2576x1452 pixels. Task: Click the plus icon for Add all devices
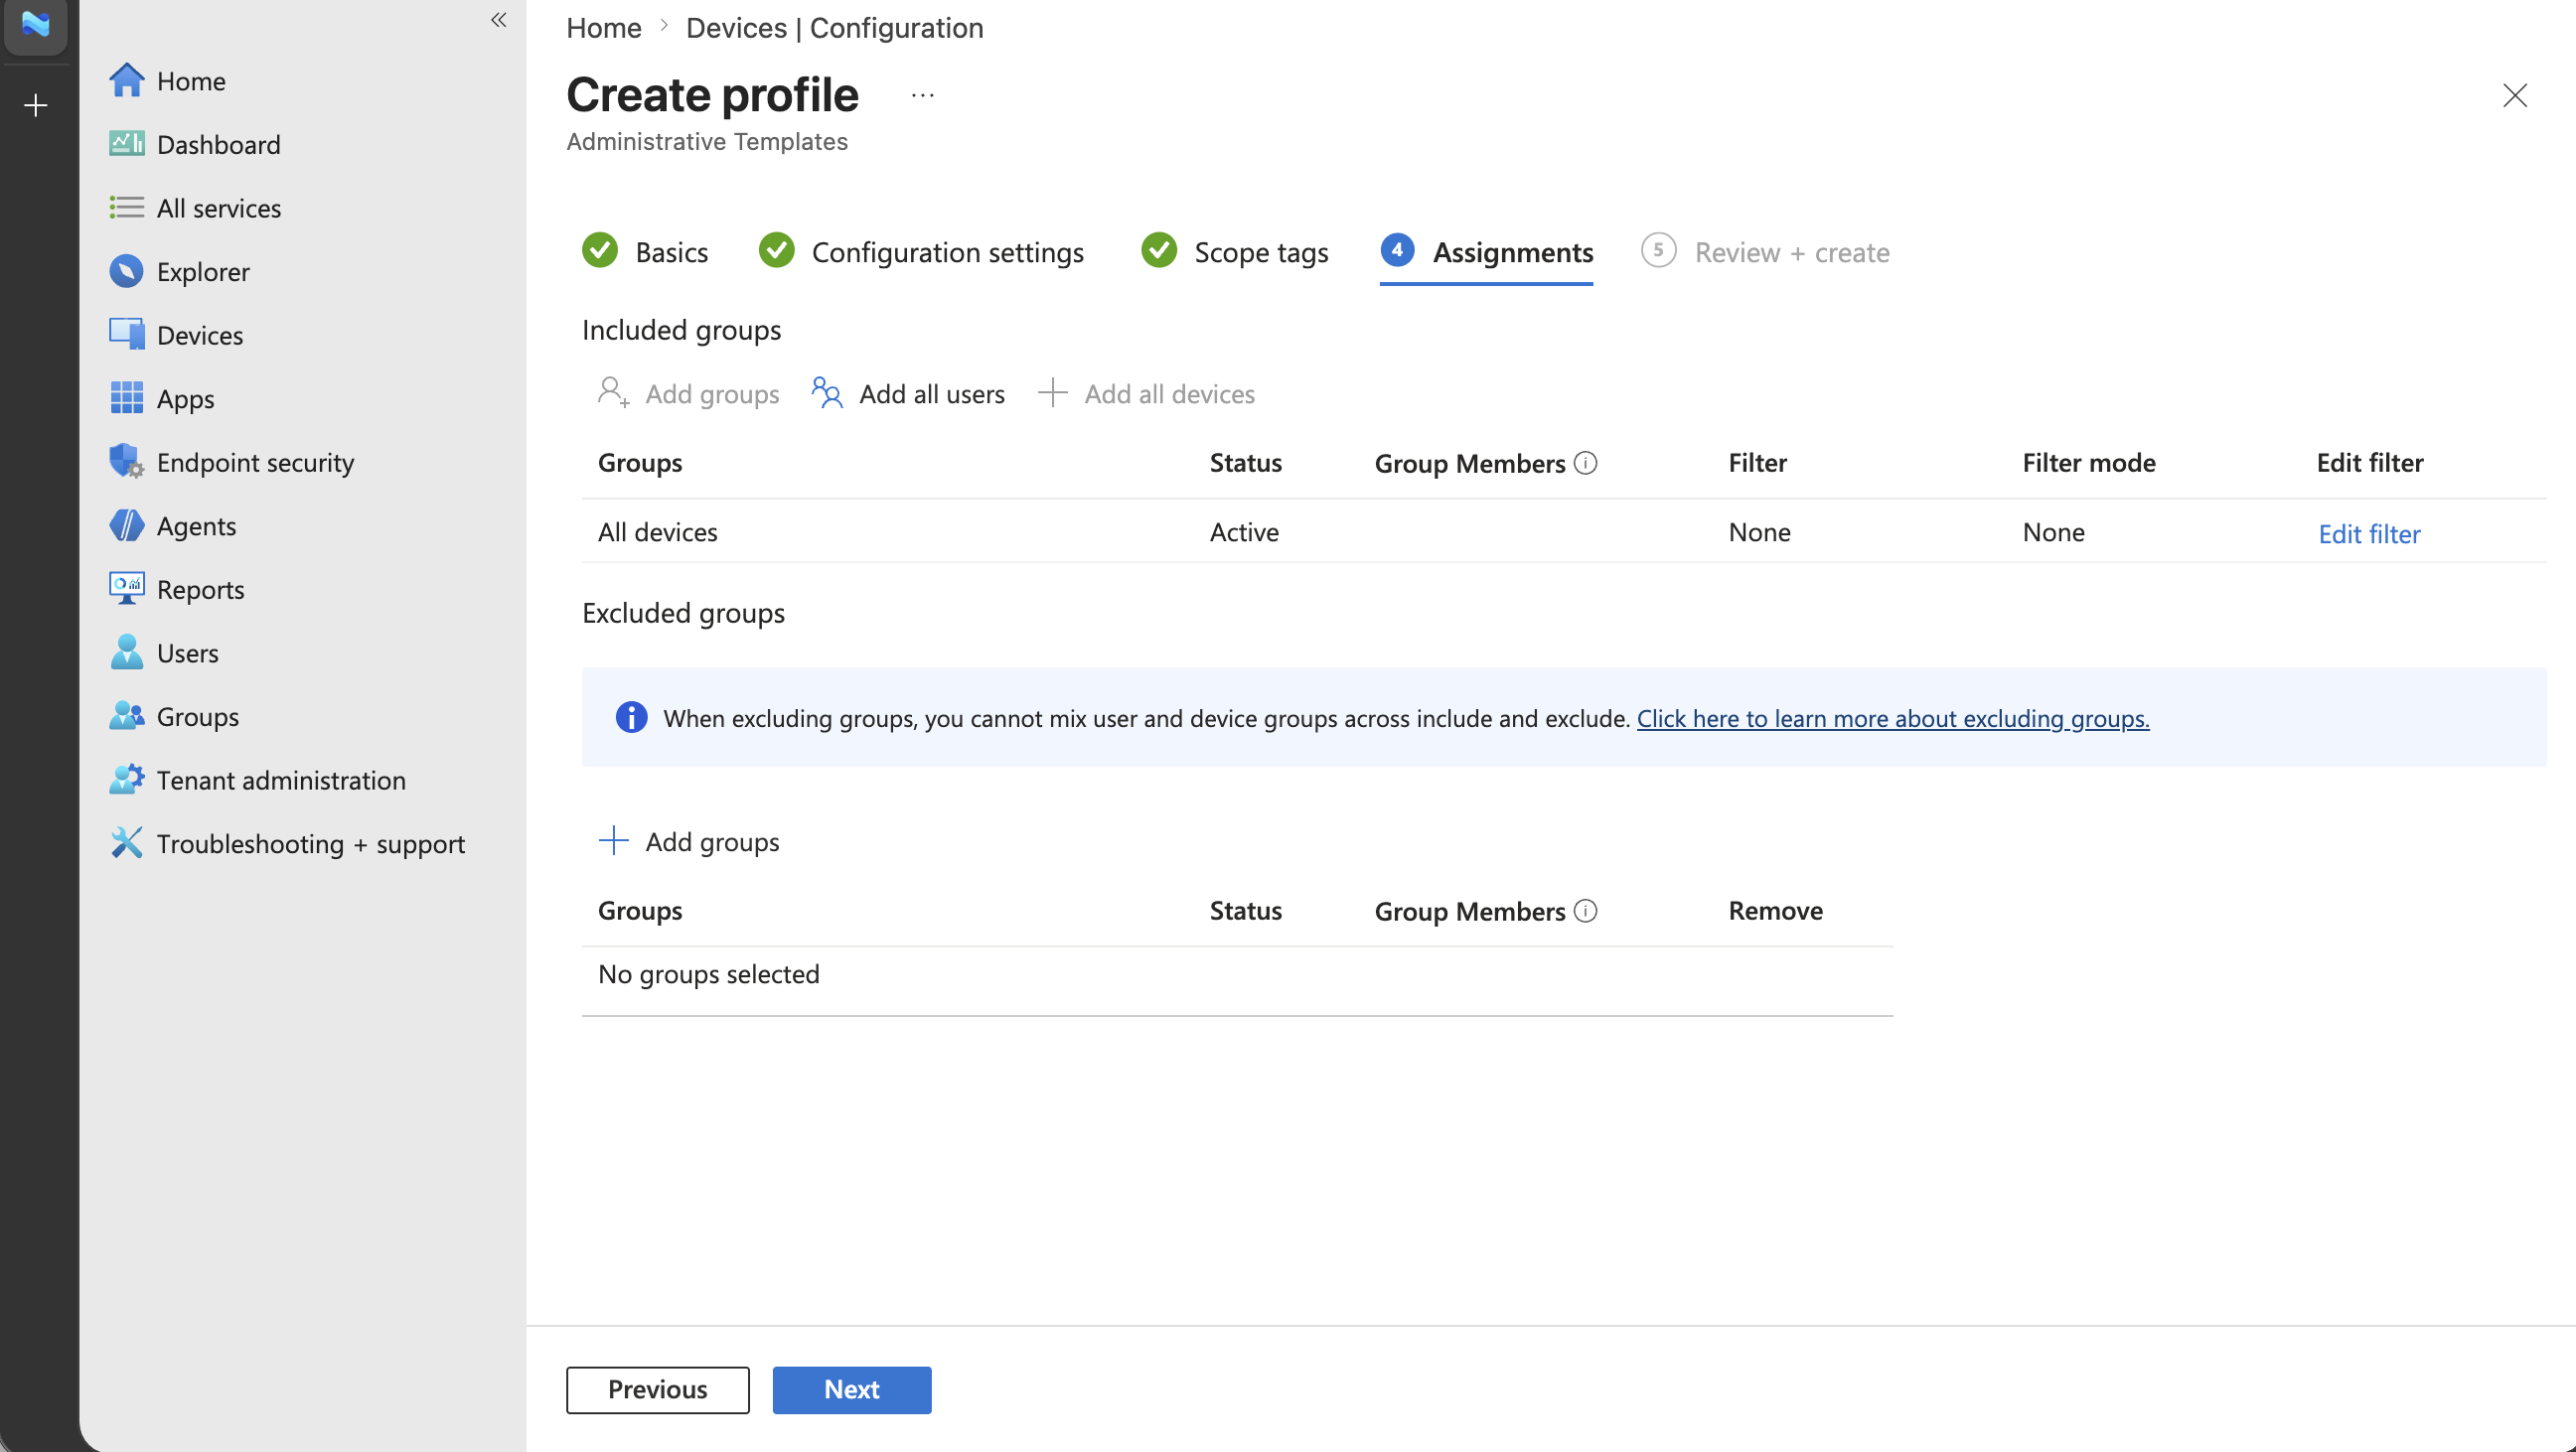(1052, 393)
